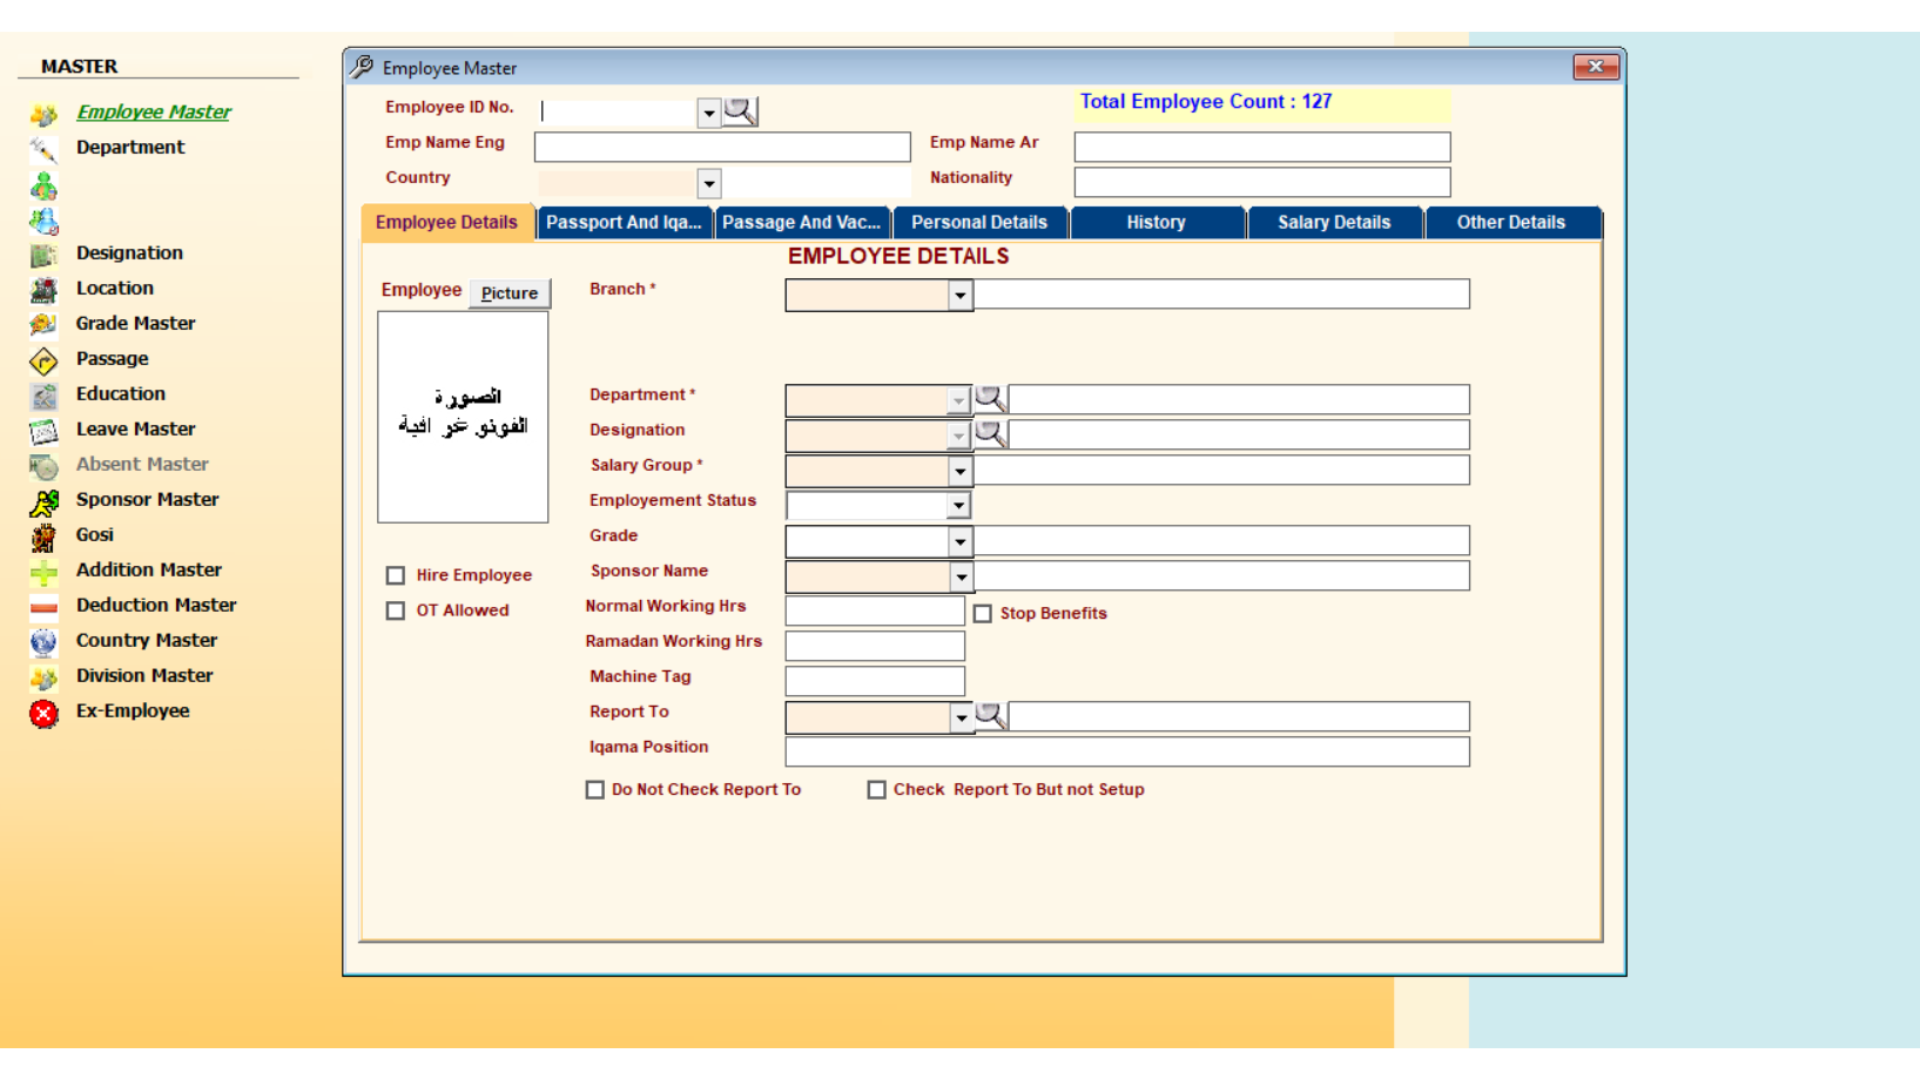Image resolution: width=1920 pixels, height=1080 pixels.
Task: Click the Addition Master plus icon
Action: point(43,572)
